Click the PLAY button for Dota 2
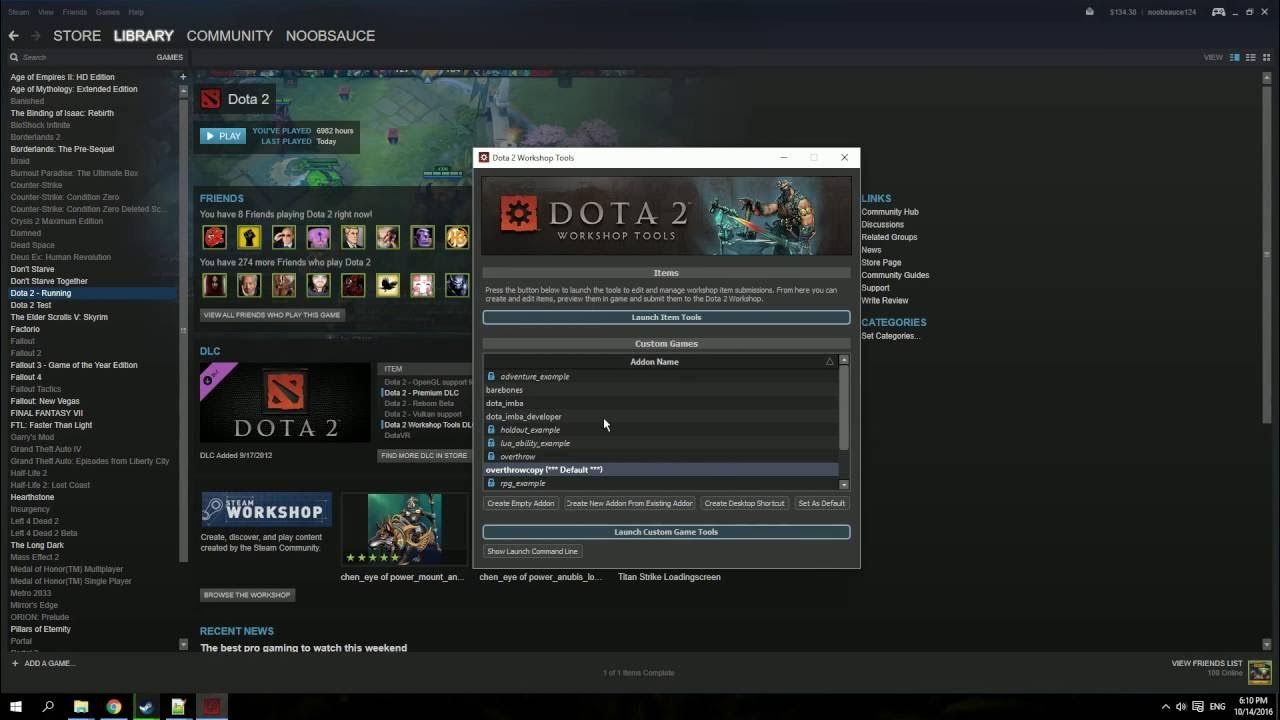The image size is (1280, 720). (x=222, y=136)
